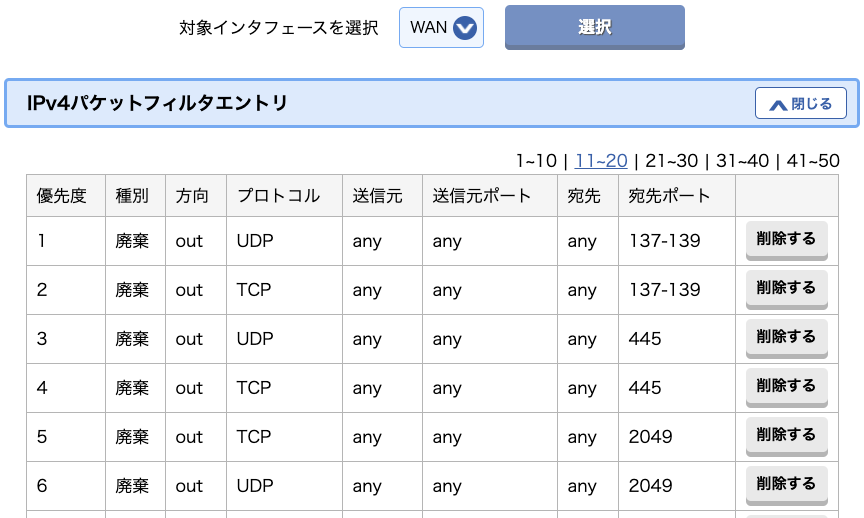
Task: Delete filter entry 5 (TCP 2049)
Action: pos(786,435)
